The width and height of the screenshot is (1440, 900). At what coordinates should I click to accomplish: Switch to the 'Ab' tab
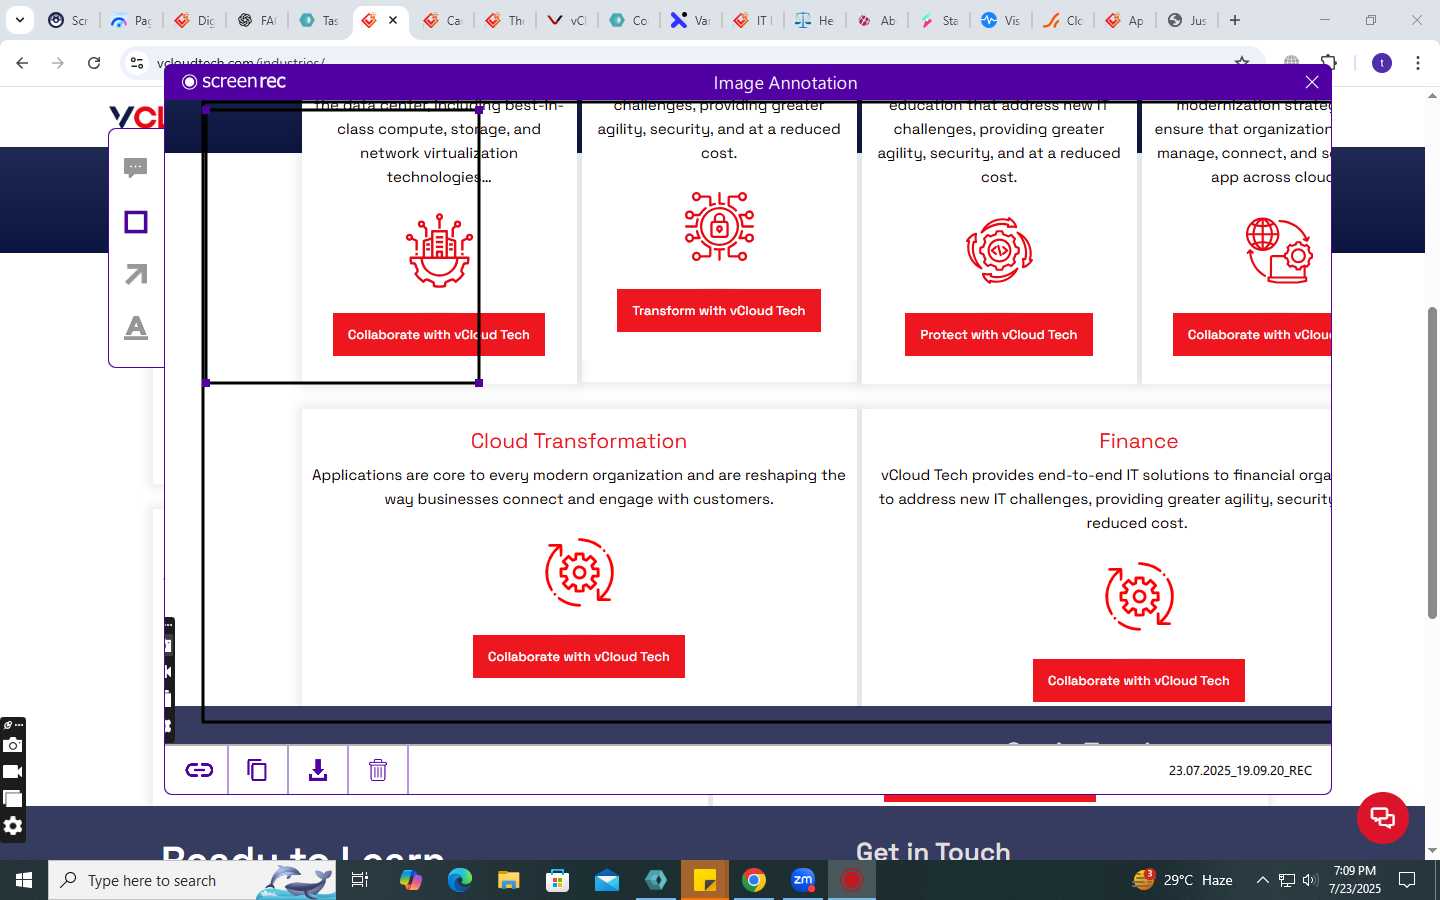pos(877,20)
